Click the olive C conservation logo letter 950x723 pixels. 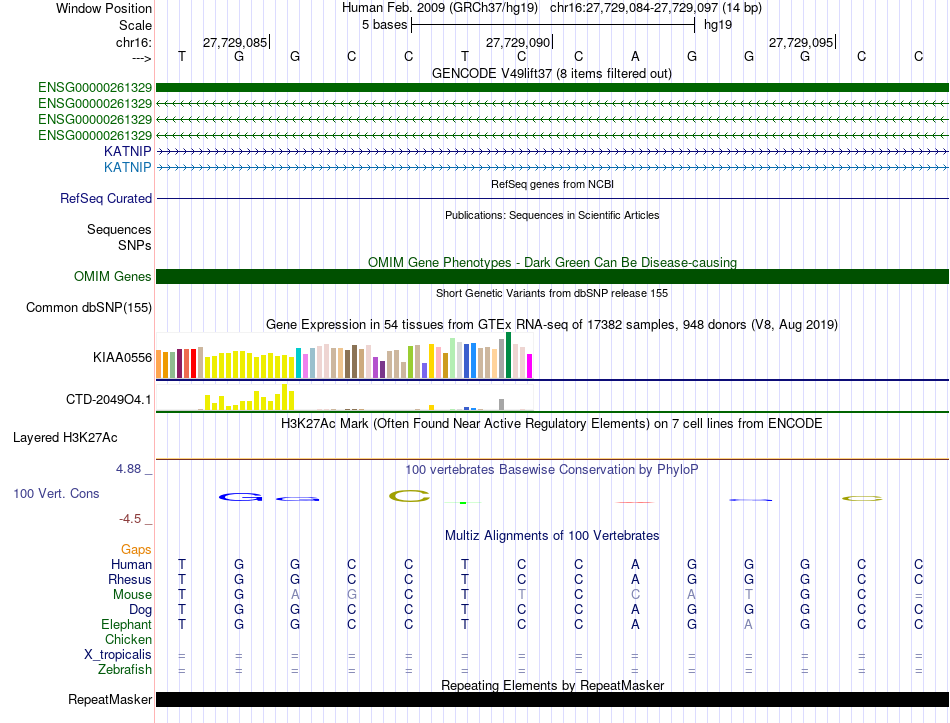pyautogui.click(x=409, y=495)
